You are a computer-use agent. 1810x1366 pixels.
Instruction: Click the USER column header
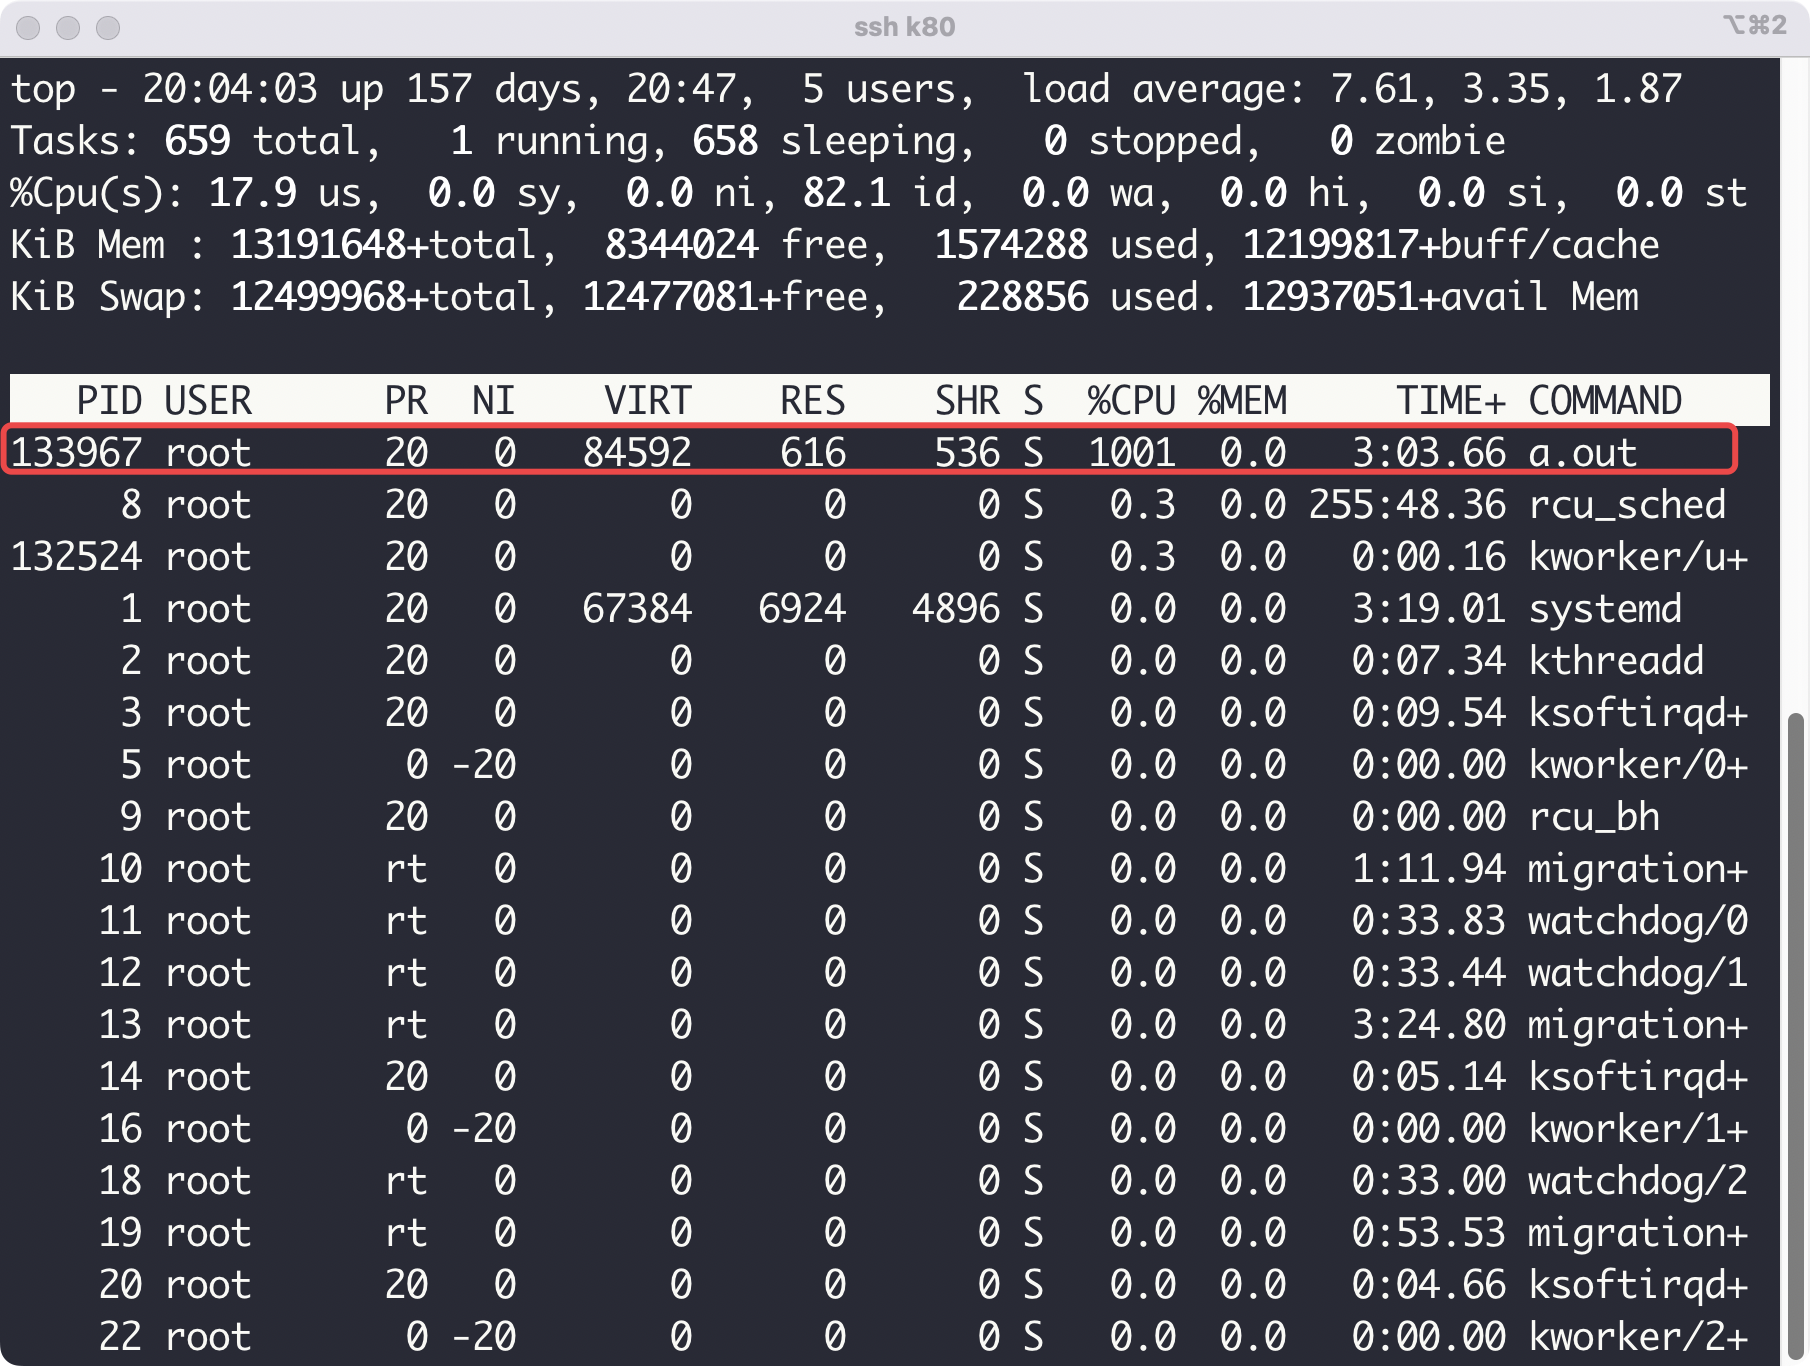[206, 400]
